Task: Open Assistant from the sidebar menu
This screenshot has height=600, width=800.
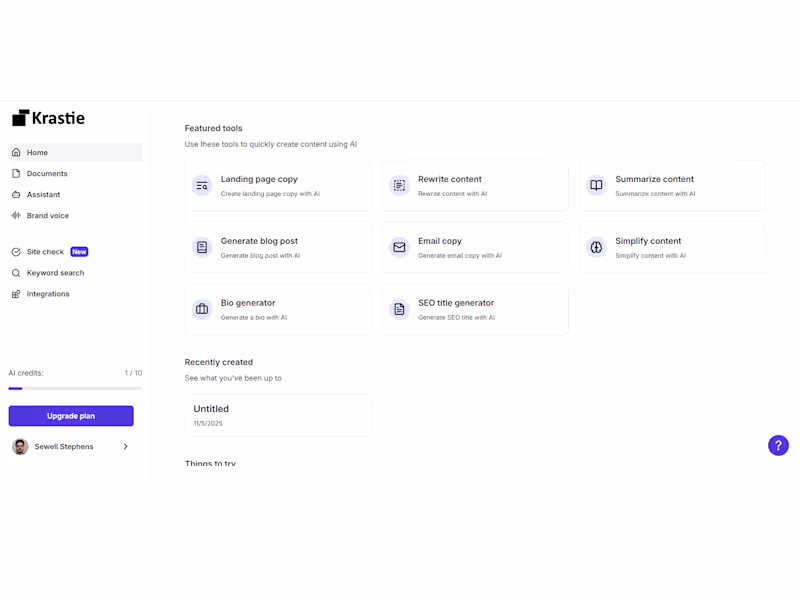Action: point(43,194)
